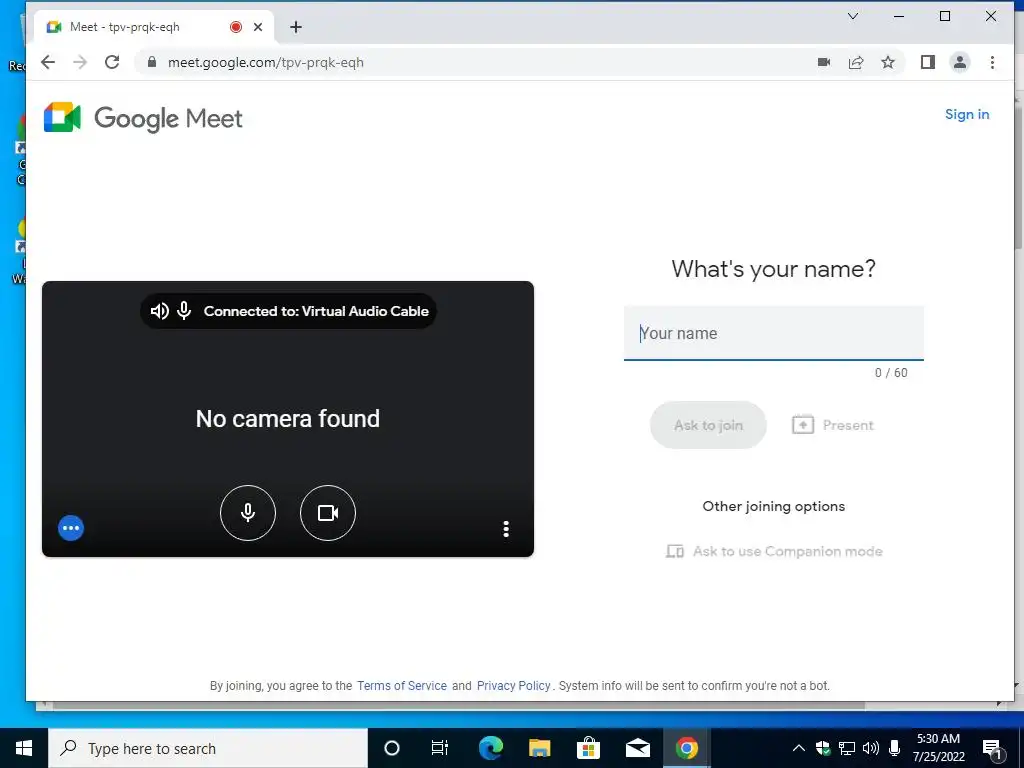Reload the Meet page
This screenshot has height=768, width=1024.
tap(112, 62)
